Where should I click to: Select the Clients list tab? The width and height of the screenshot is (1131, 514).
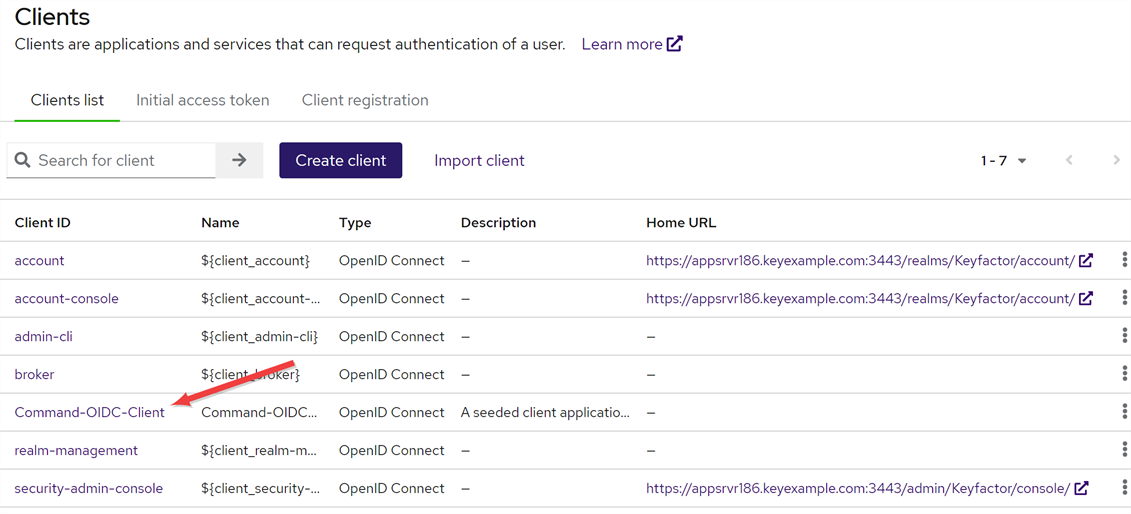coord(67,100)
